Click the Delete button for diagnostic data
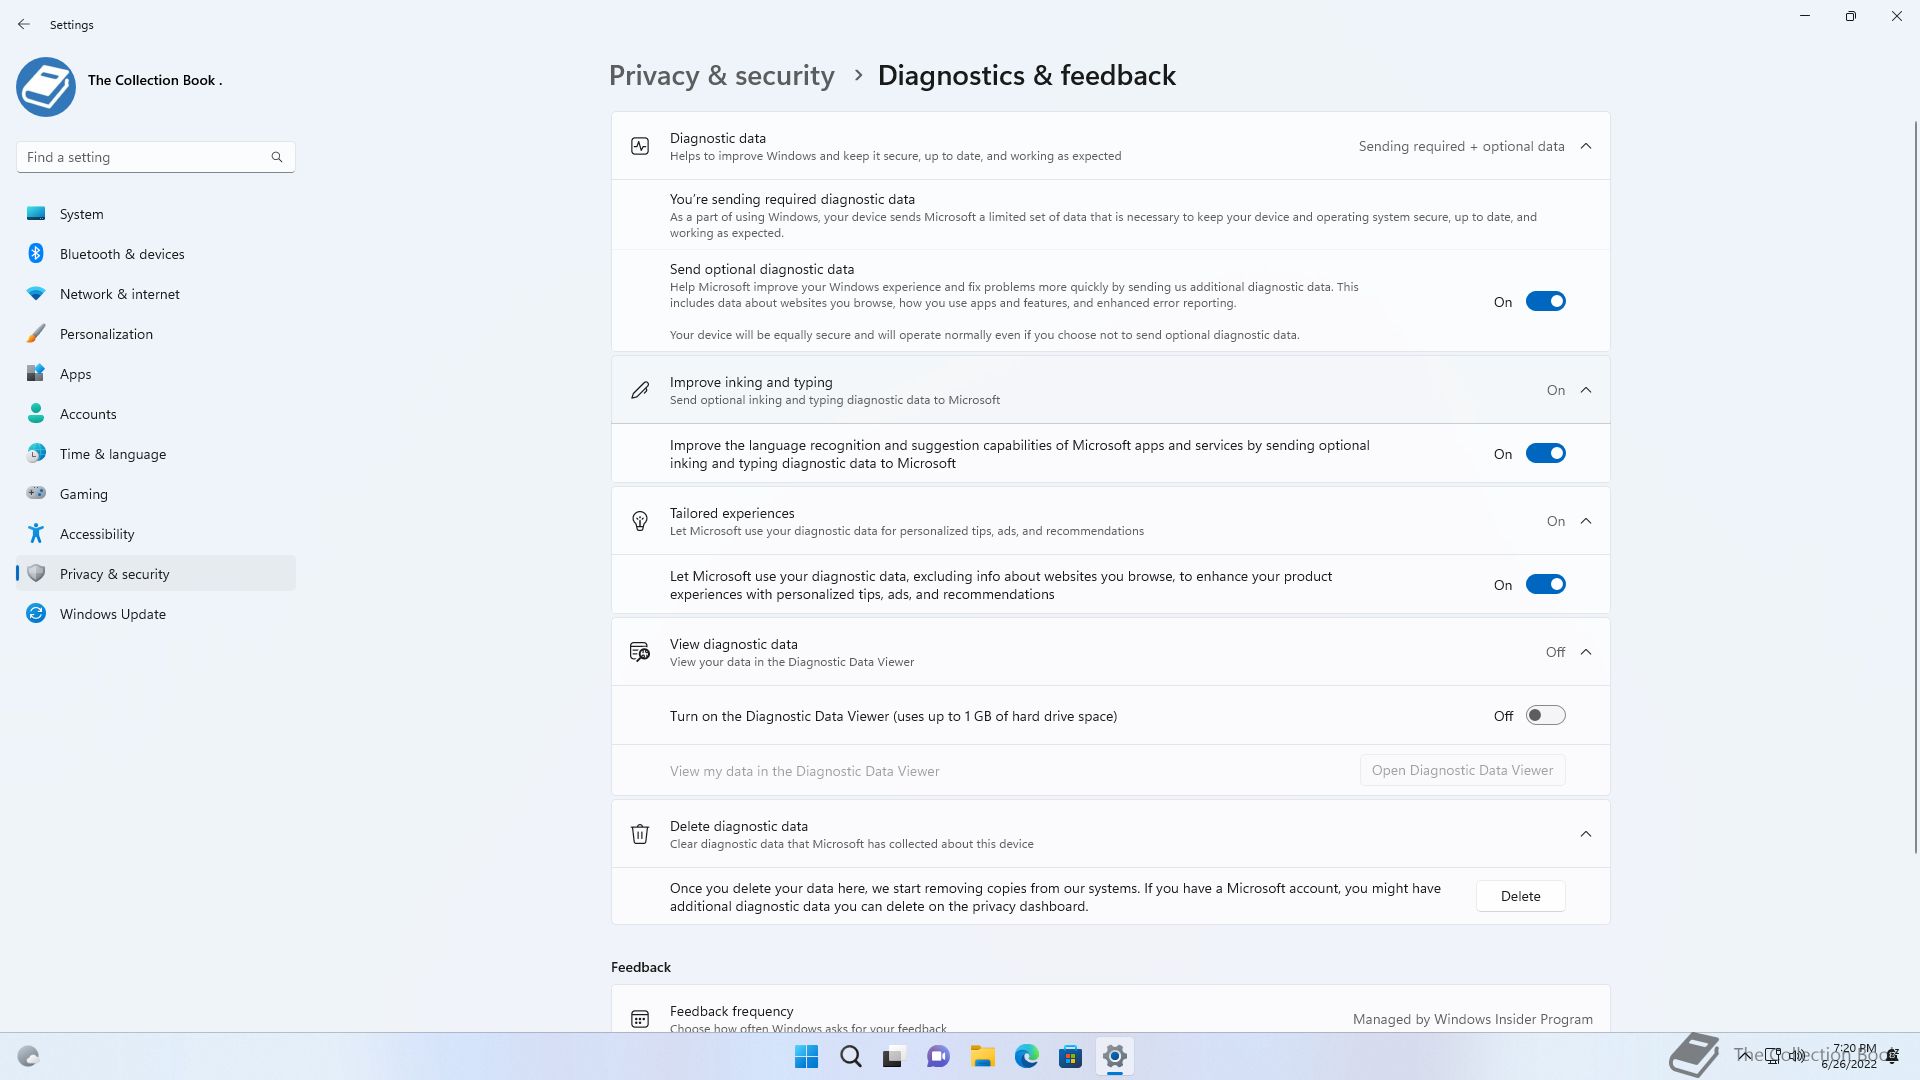Viewport: 1920px width, 1080px height. [x=1520, y=896]
